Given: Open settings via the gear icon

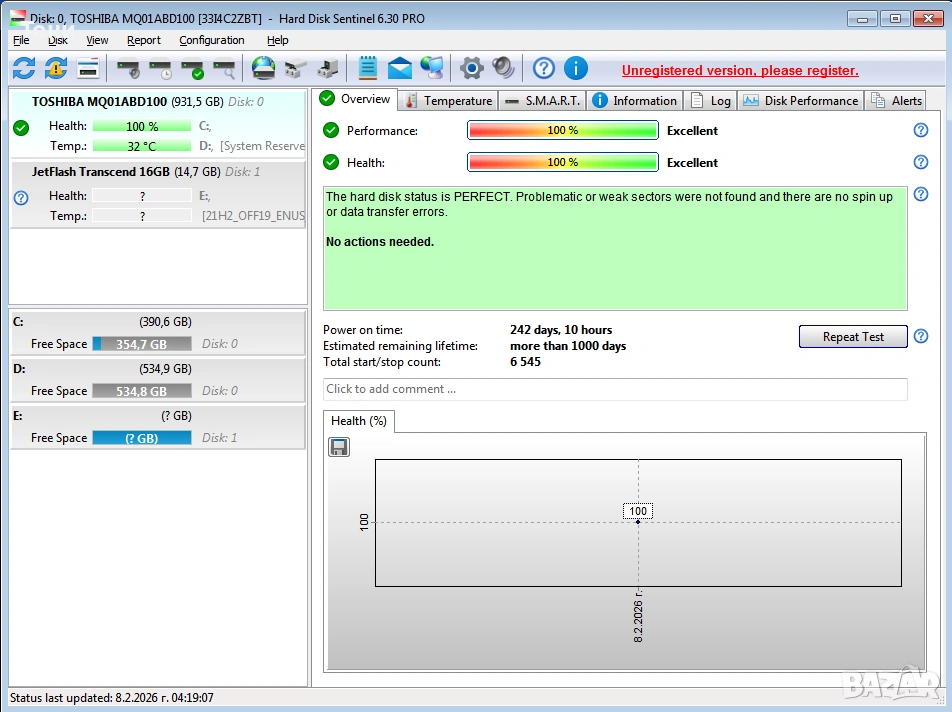Looking at the screenshot, I should [x=471, y=68].
